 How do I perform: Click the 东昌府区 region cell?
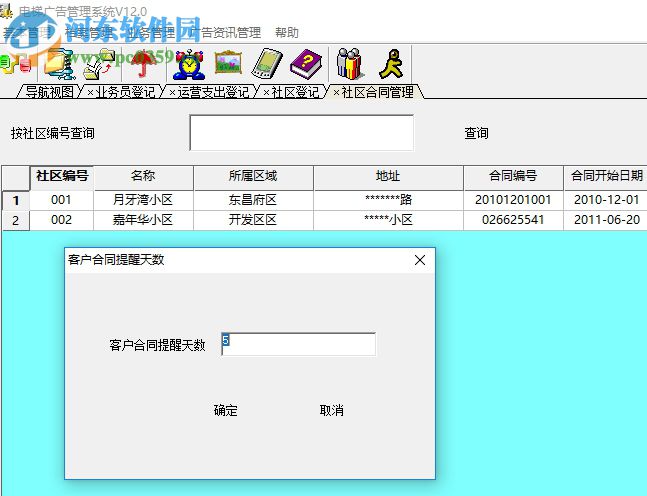253,200
